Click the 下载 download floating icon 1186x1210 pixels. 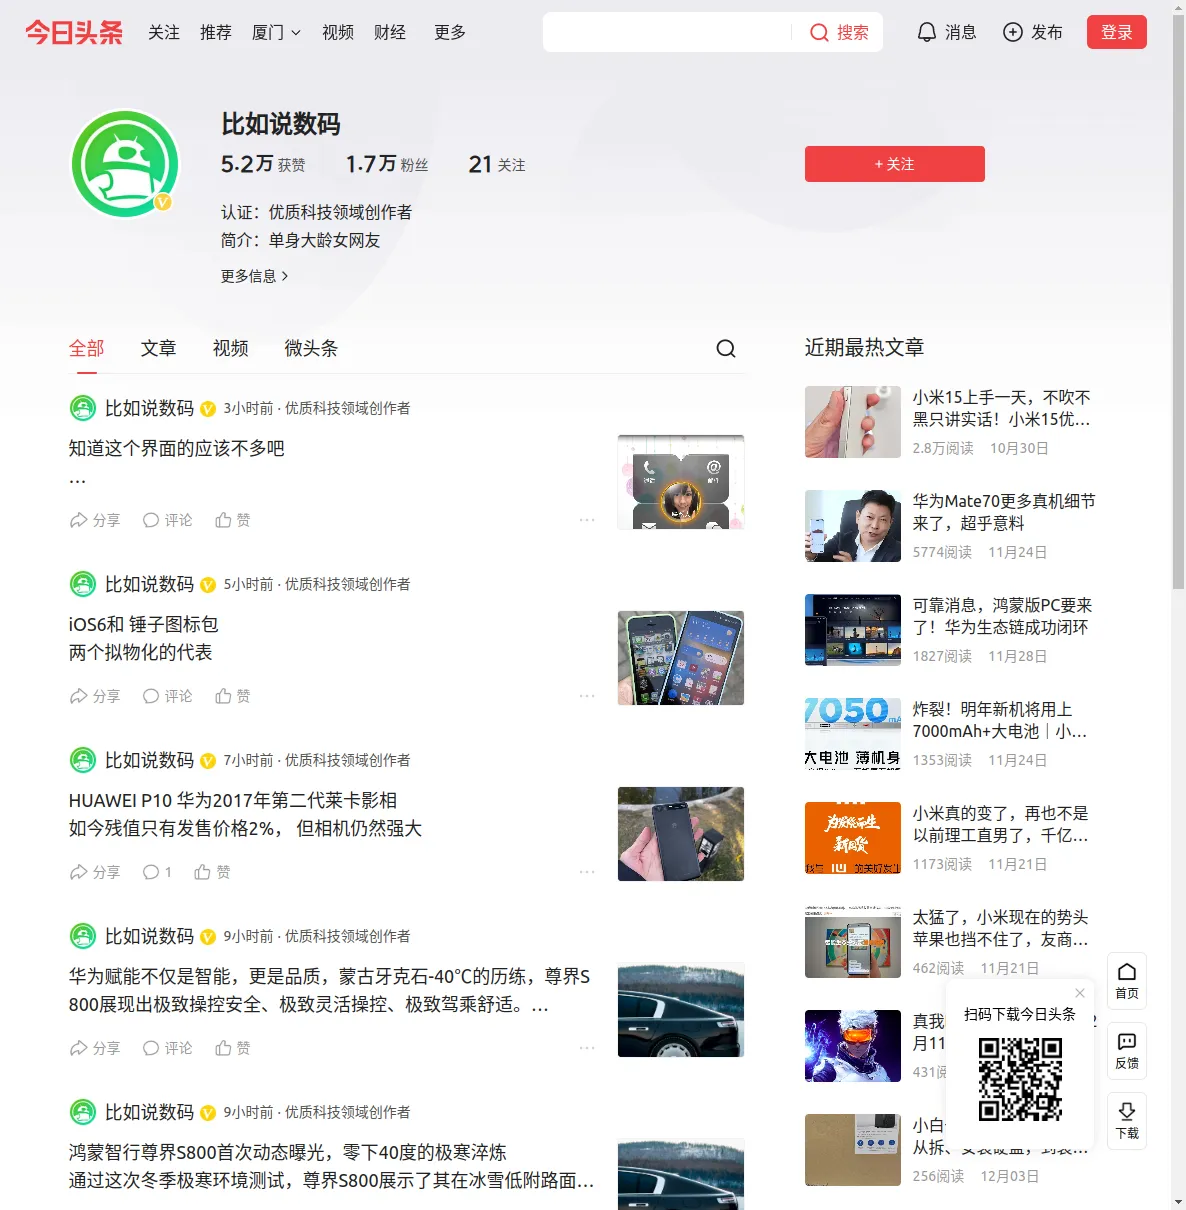pos(1127,1121)
